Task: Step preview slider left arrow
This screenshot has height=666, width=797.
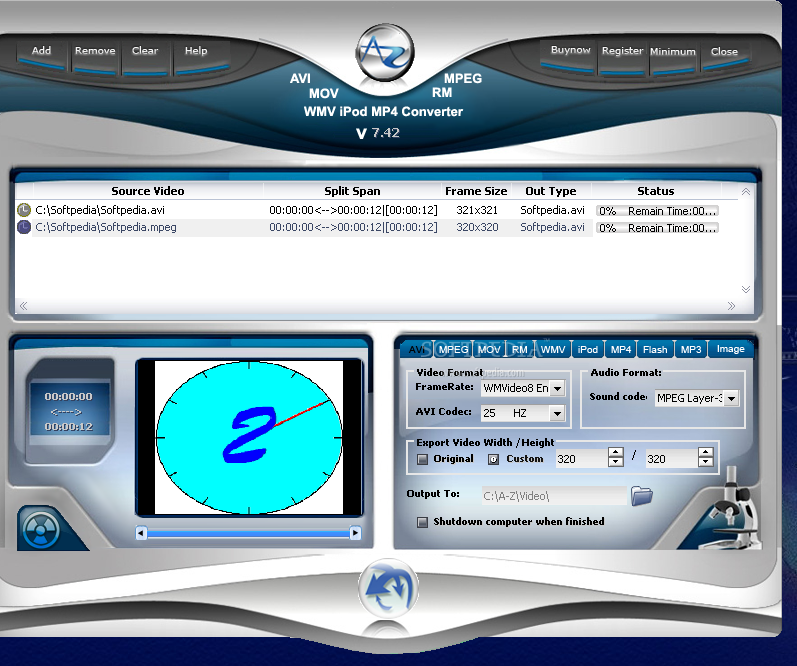Action: tap(141, 533)
